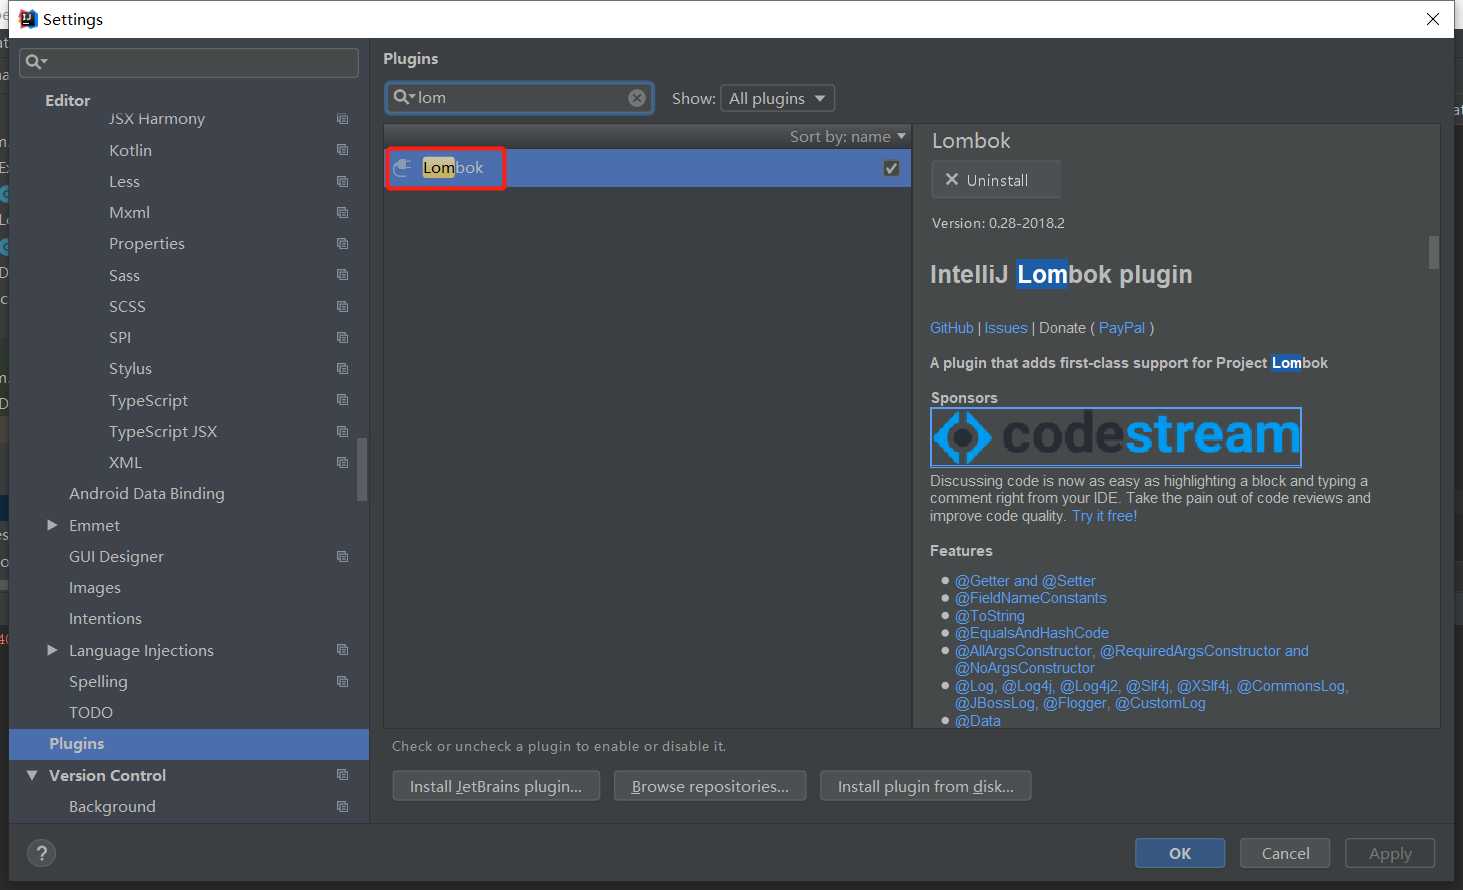
Task: Click the project-level icon beside Spelling
Action: coord(342,681)
